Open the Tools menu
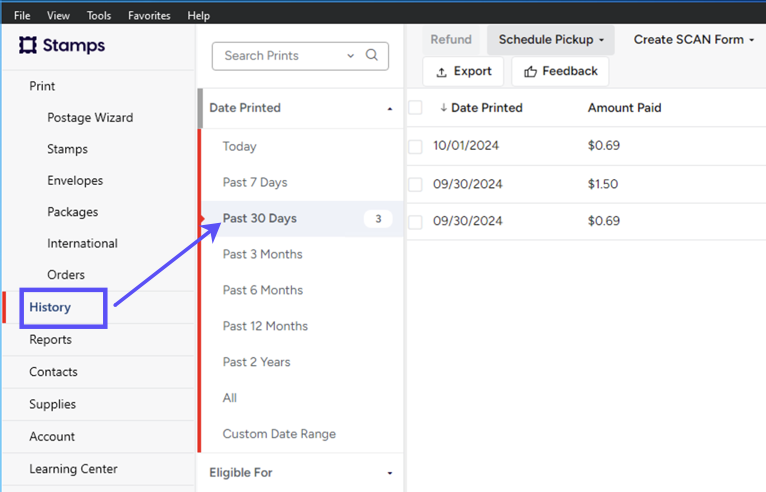 pyautogui.click(x=99, y=16)
